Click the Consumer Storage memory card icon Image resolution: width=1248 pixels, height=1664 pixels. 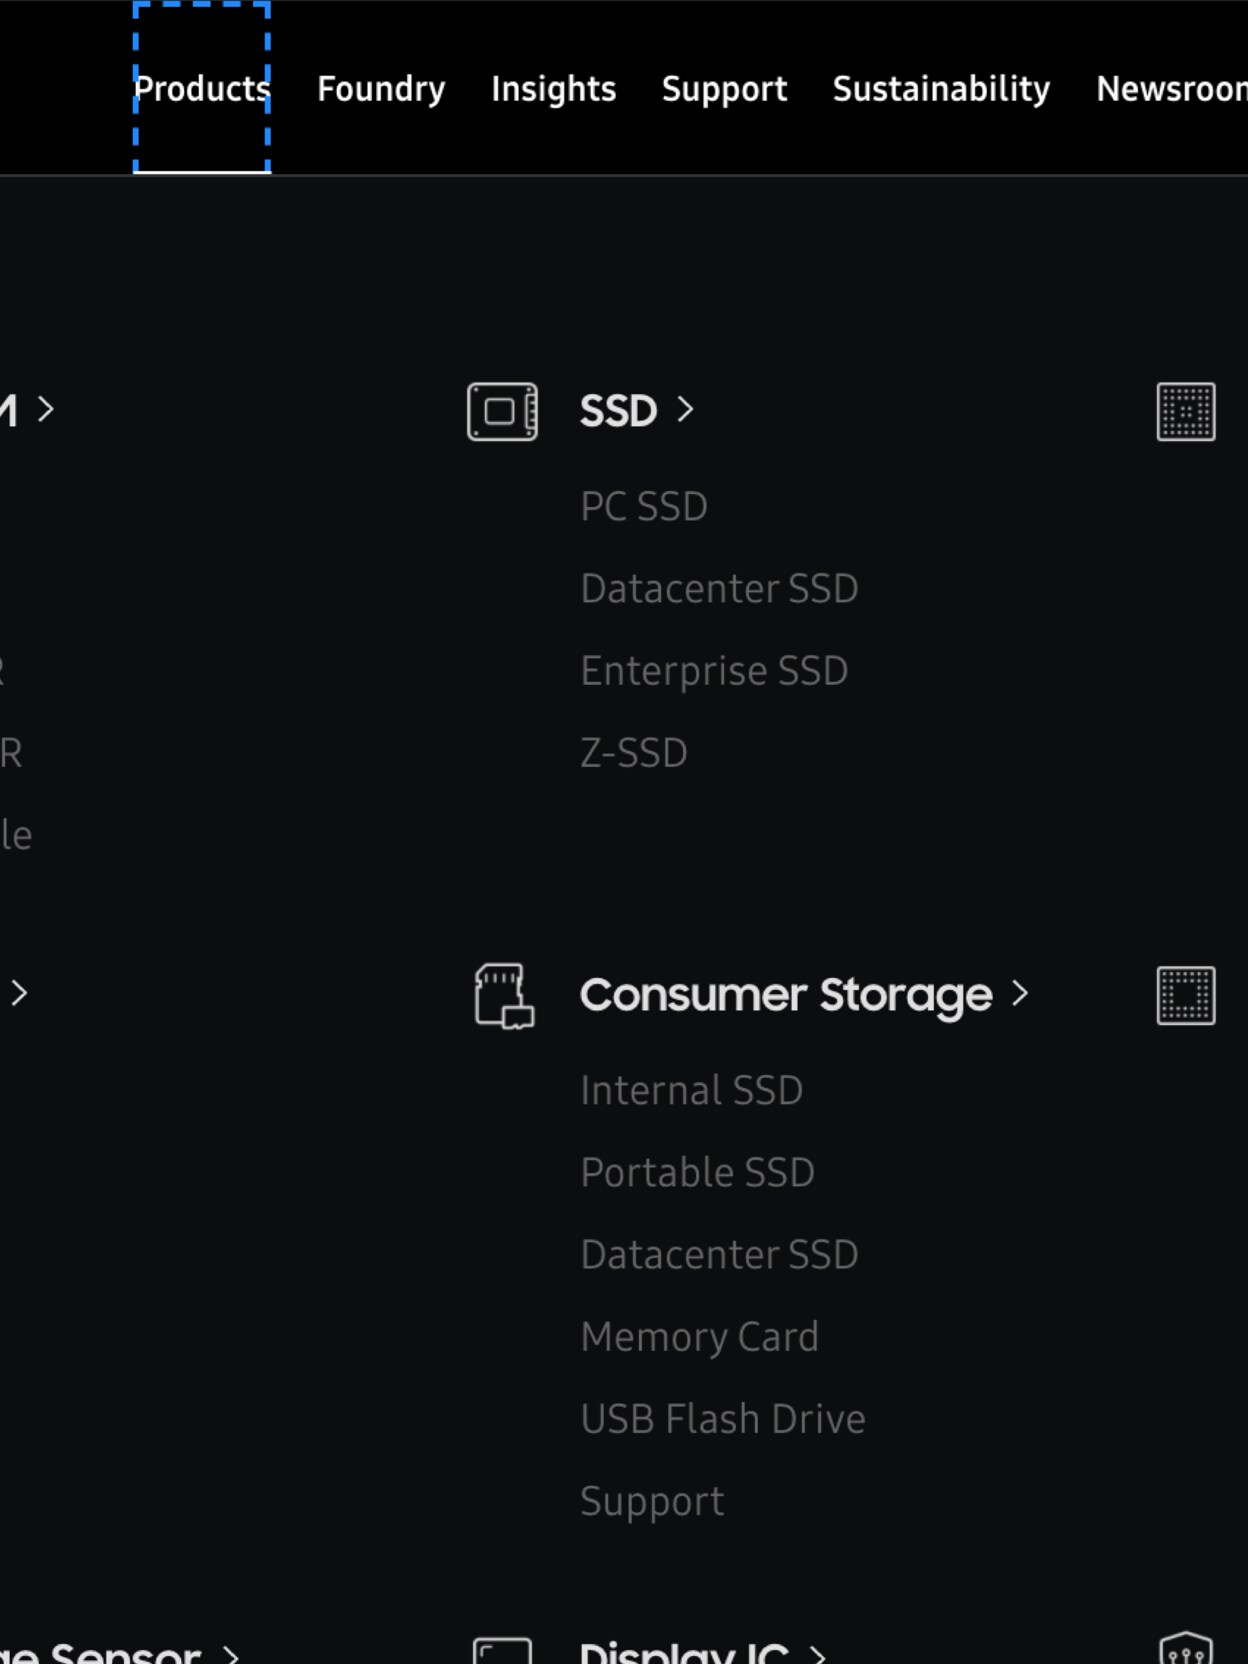503,996
